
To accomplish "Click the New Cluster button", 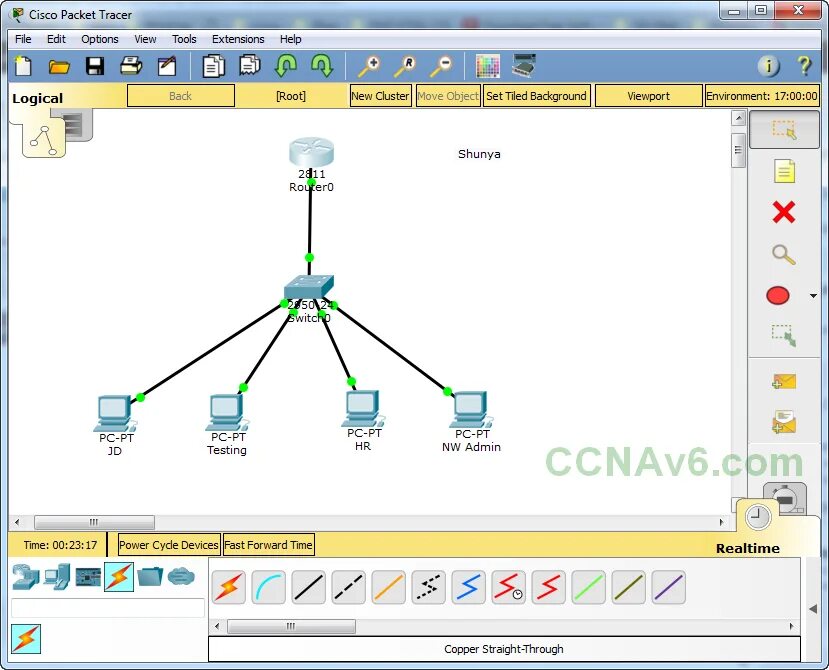I will click(380, 96).
